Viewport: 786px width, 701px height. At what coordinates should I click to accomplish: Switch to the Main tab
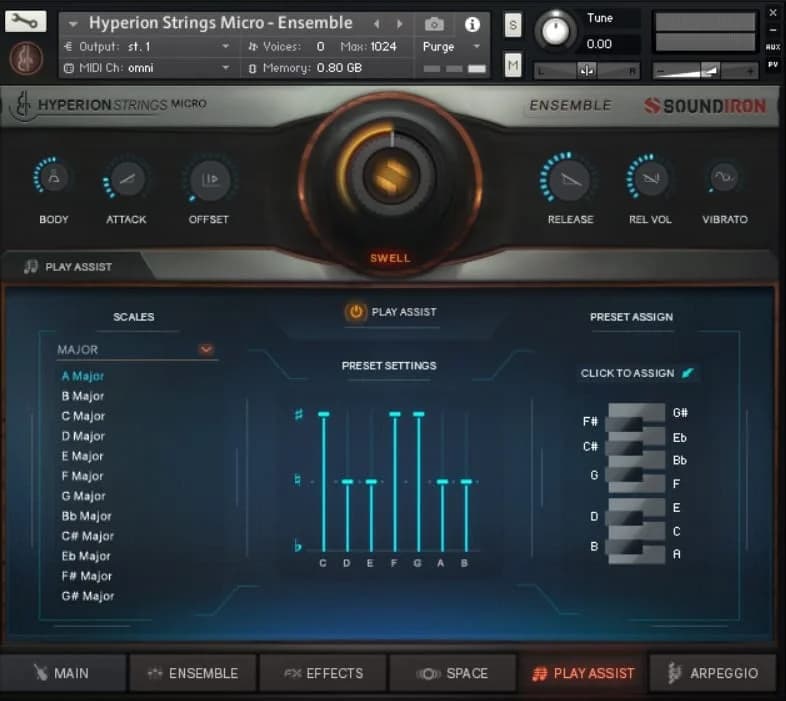point(62,673)
